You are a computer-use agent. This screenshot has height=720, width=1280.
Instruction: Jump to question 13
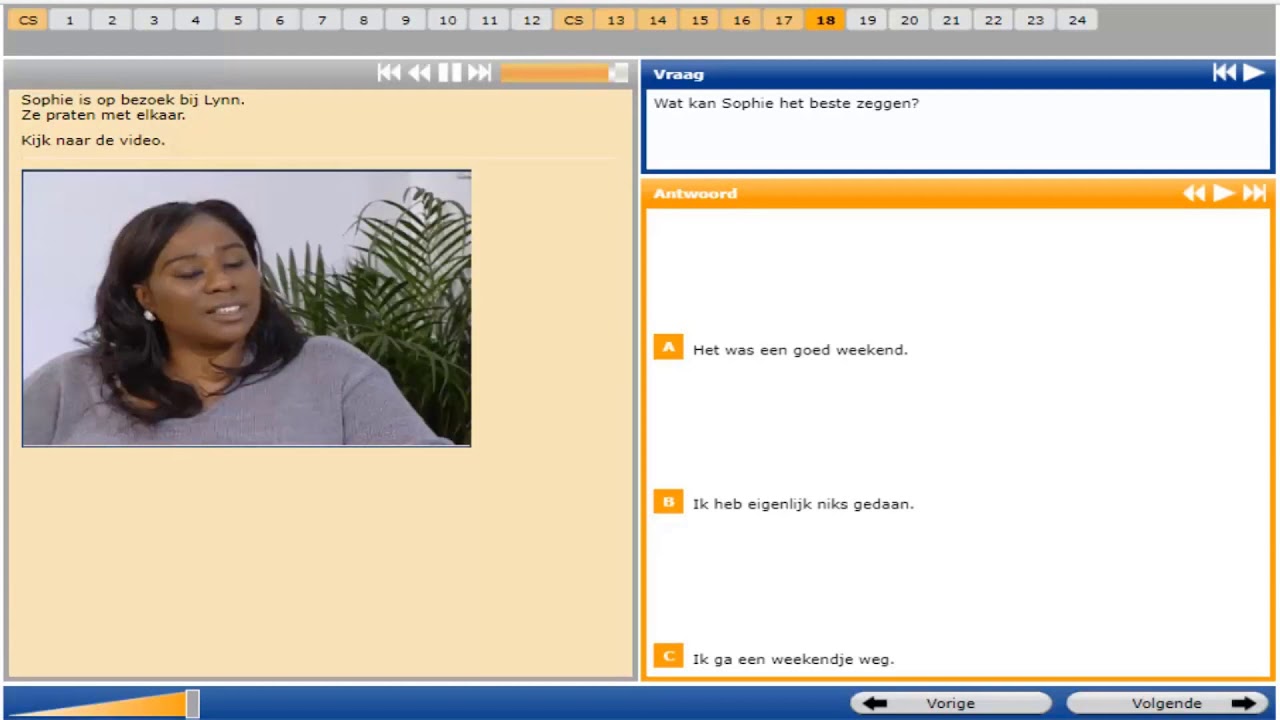(616, 20)
